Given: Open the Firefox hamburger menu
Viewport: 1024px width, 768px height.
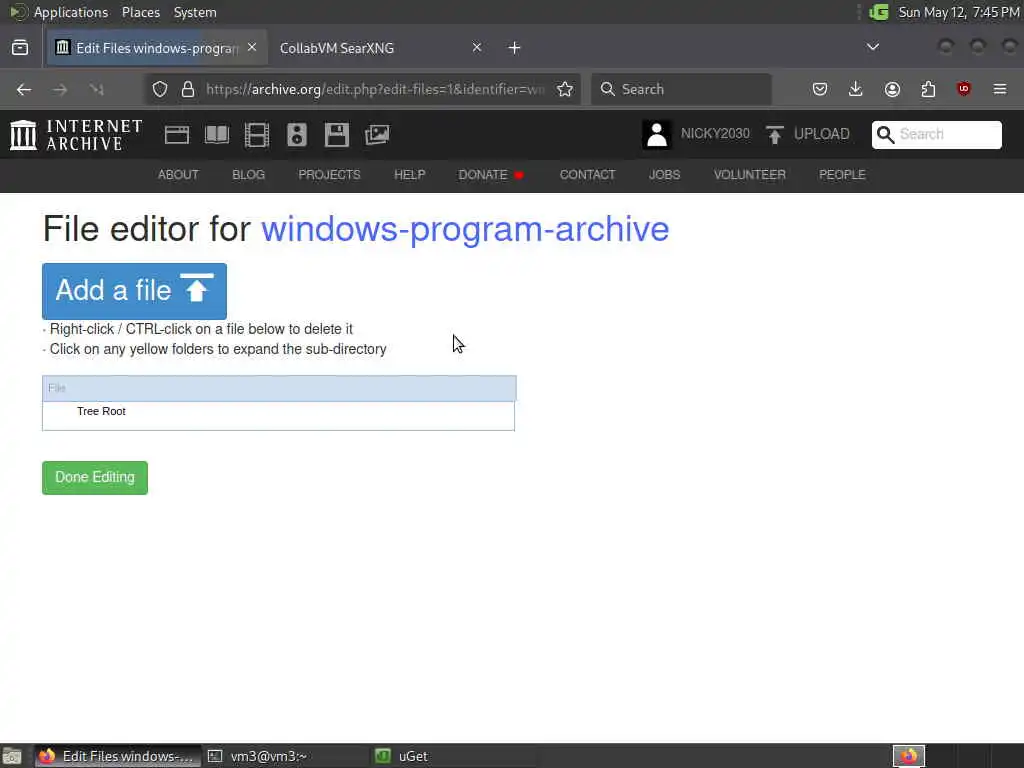Looking at the screenshot, I should click(x=1000, y=89).
